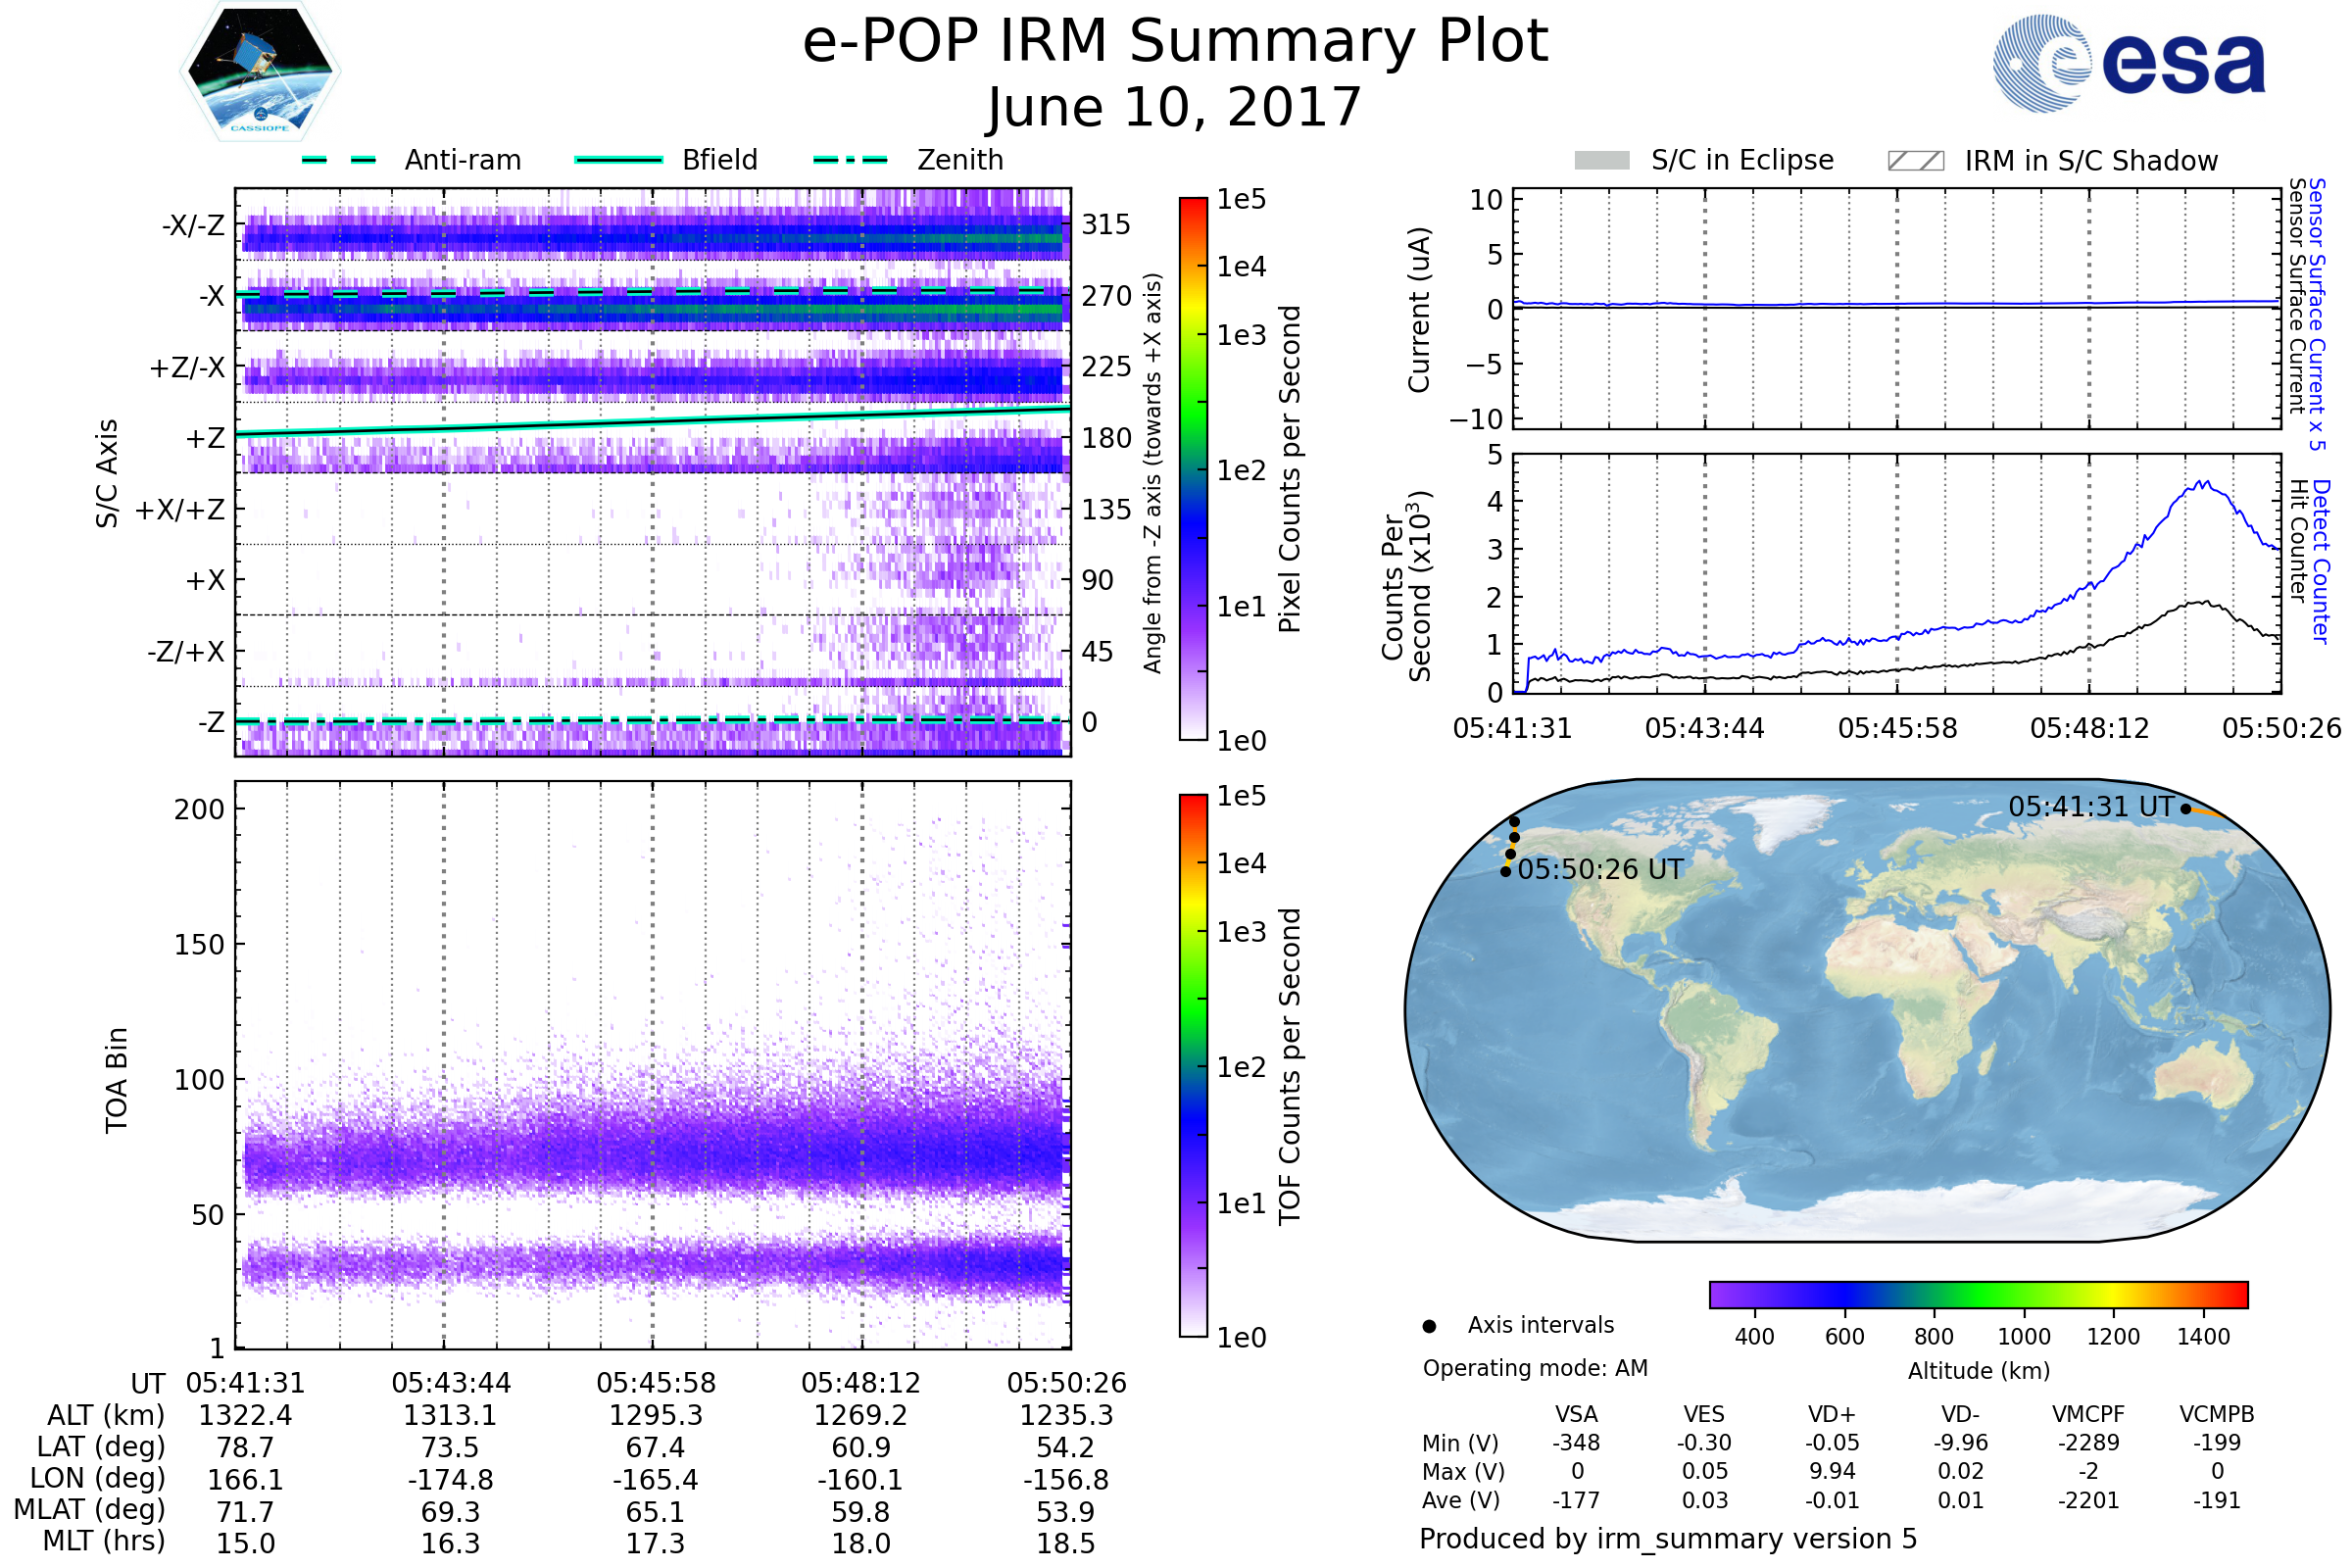Click the S/C in Eclipse gray swatch
The height and width of the screenshot is (1568, 2352).
tap(1601, 161)
